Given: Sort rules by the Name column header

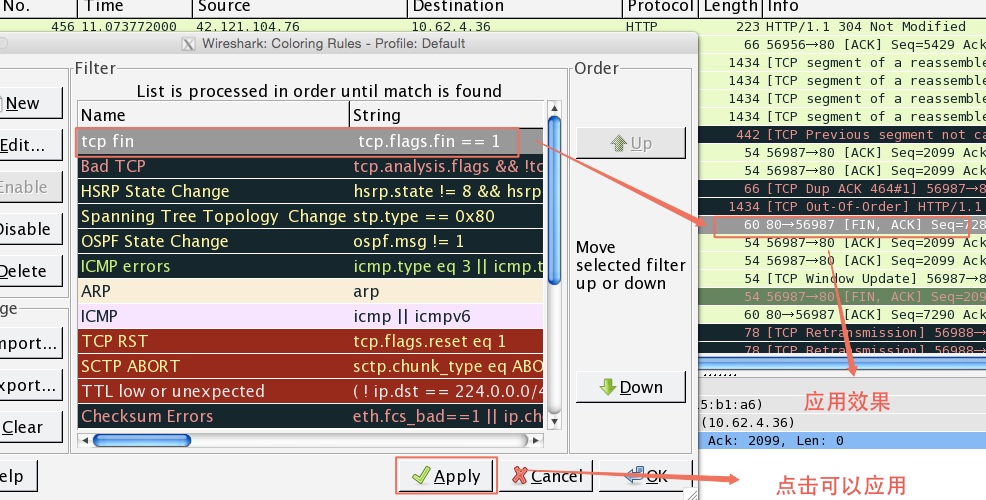Looking at the screenshot, I should 213,115.
